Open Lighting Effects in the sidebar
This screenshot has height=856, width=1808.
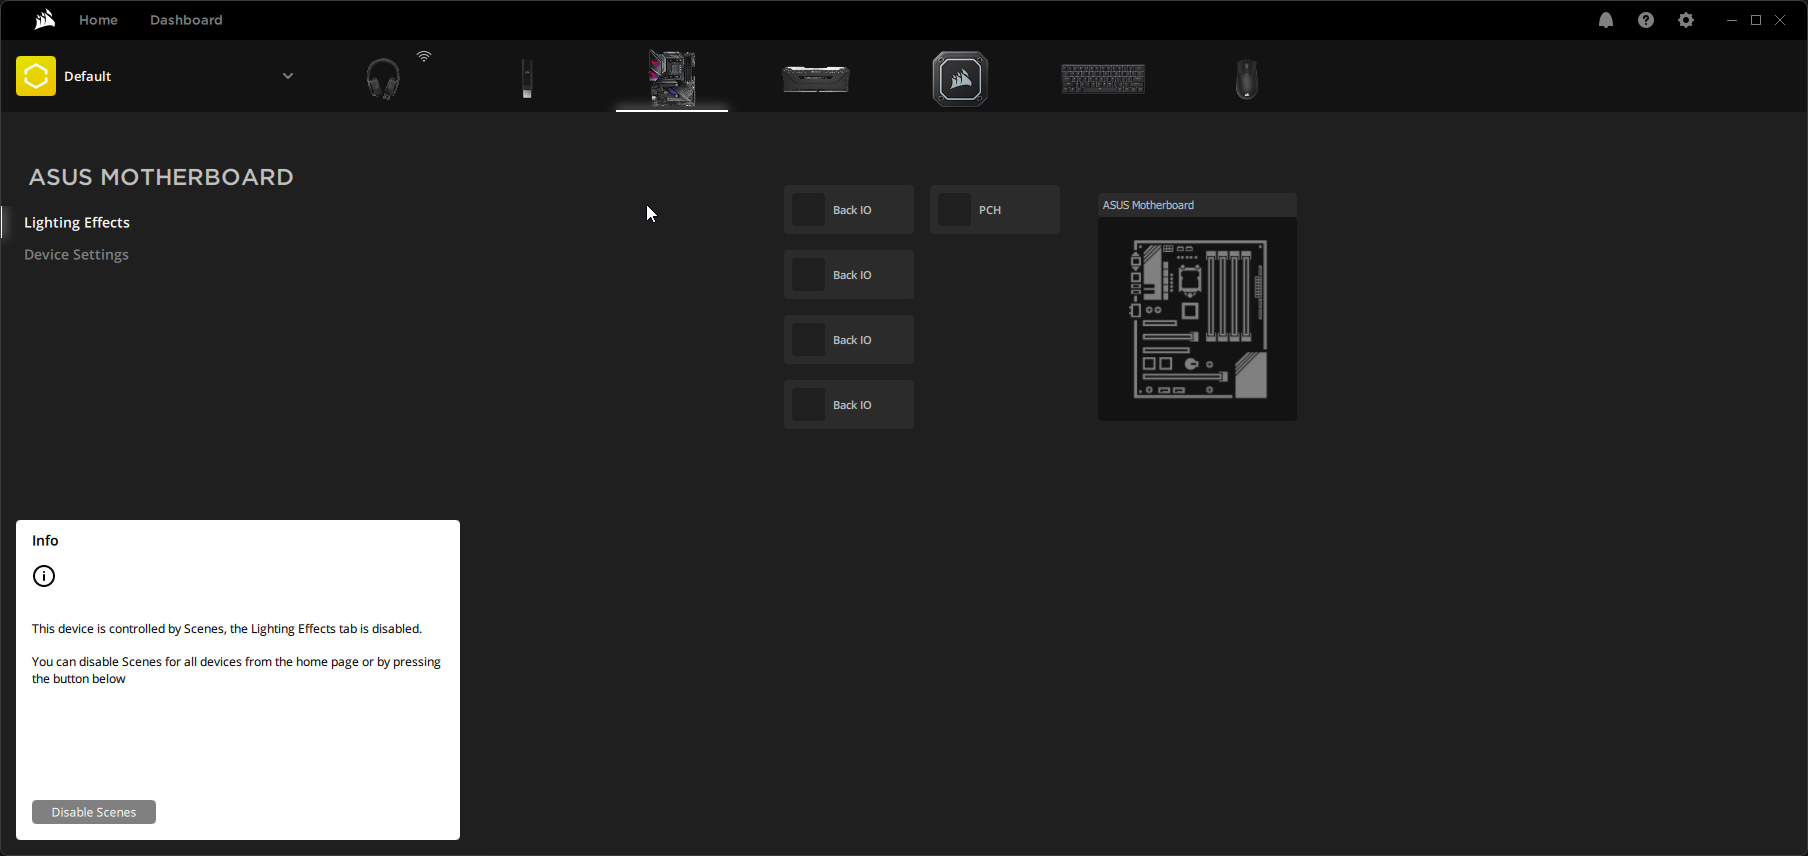click(77, 222)
